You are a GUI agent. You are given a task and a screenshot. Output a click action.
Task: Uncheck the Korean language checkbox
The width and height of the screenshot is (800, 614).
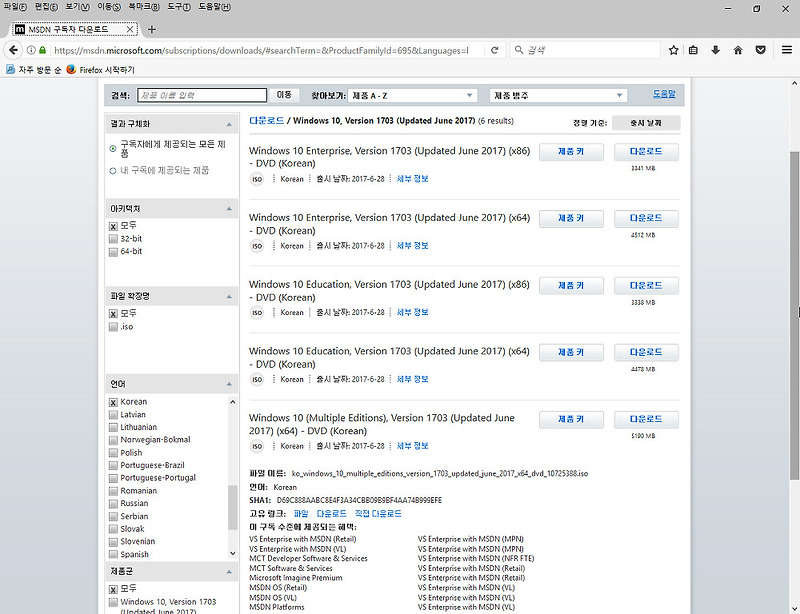click(113, 402)
